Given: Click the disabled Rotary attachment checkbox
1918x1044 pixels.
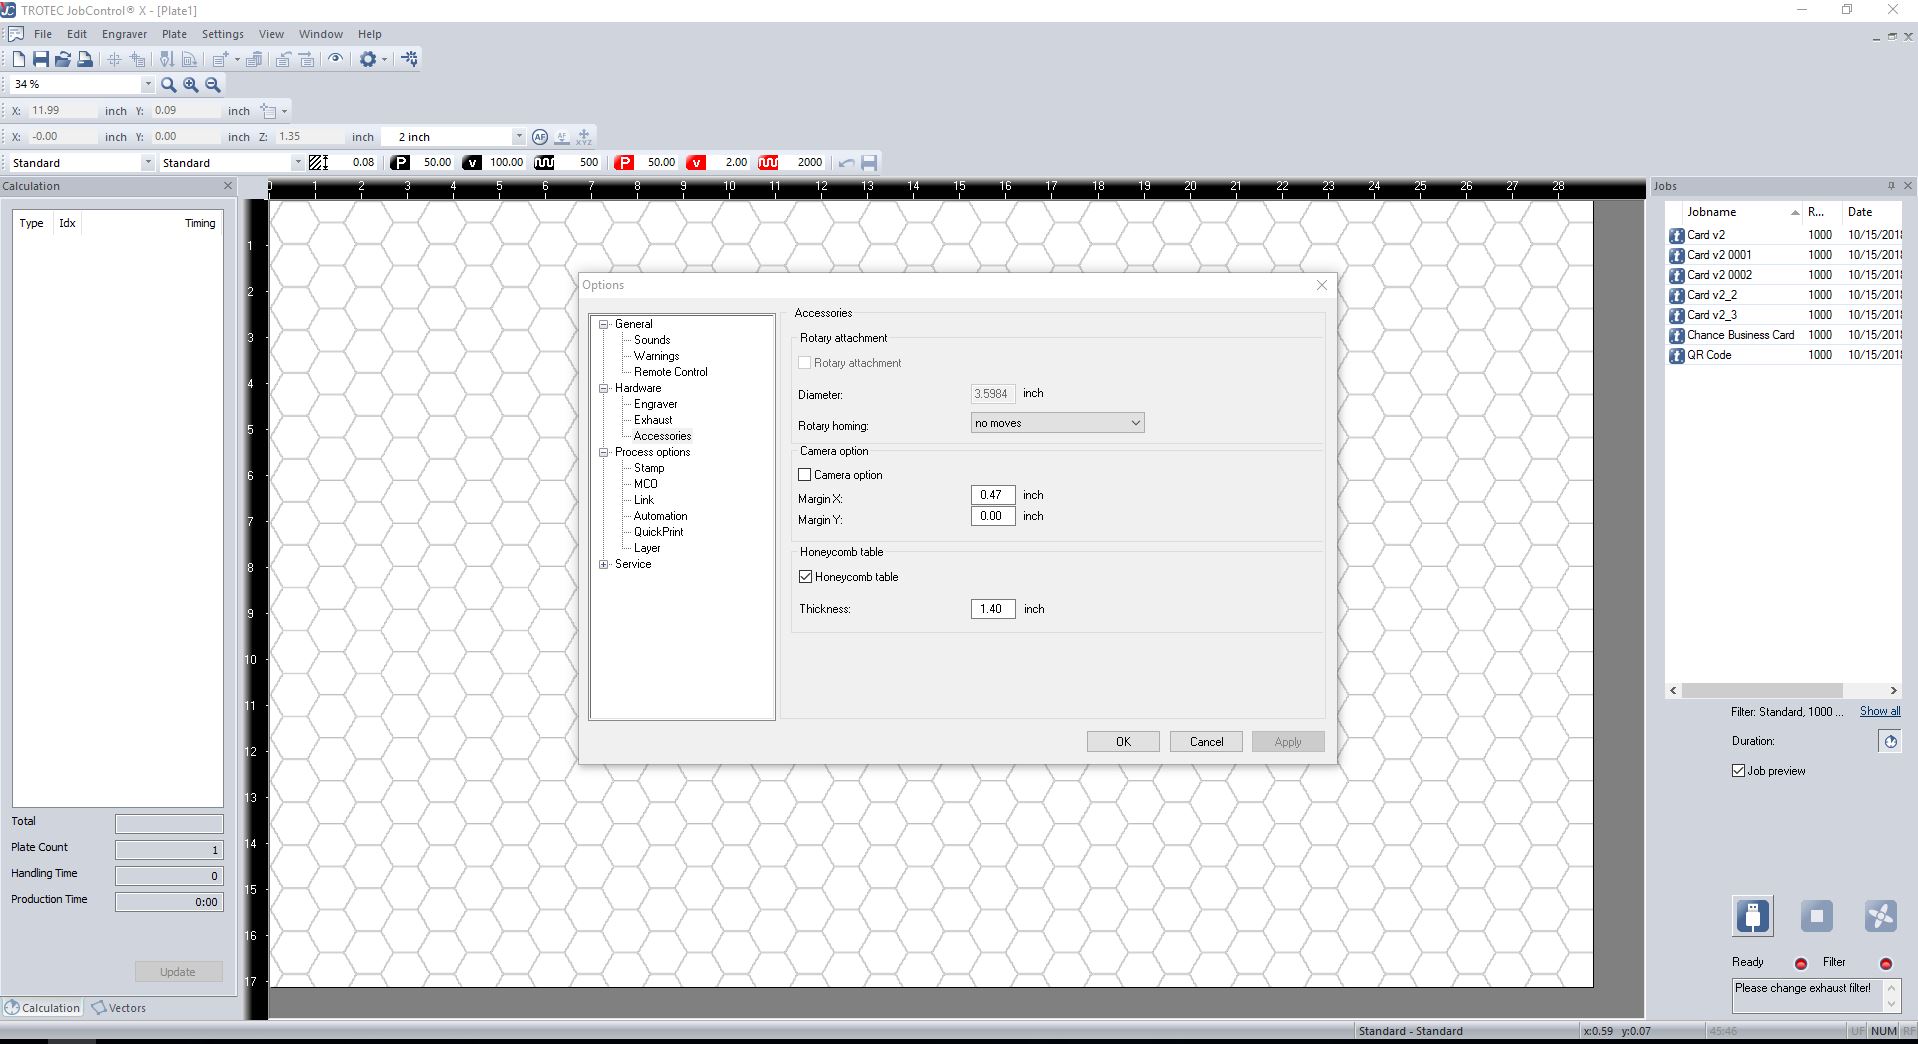Looking at the screenshot, I should click(805, 363).
